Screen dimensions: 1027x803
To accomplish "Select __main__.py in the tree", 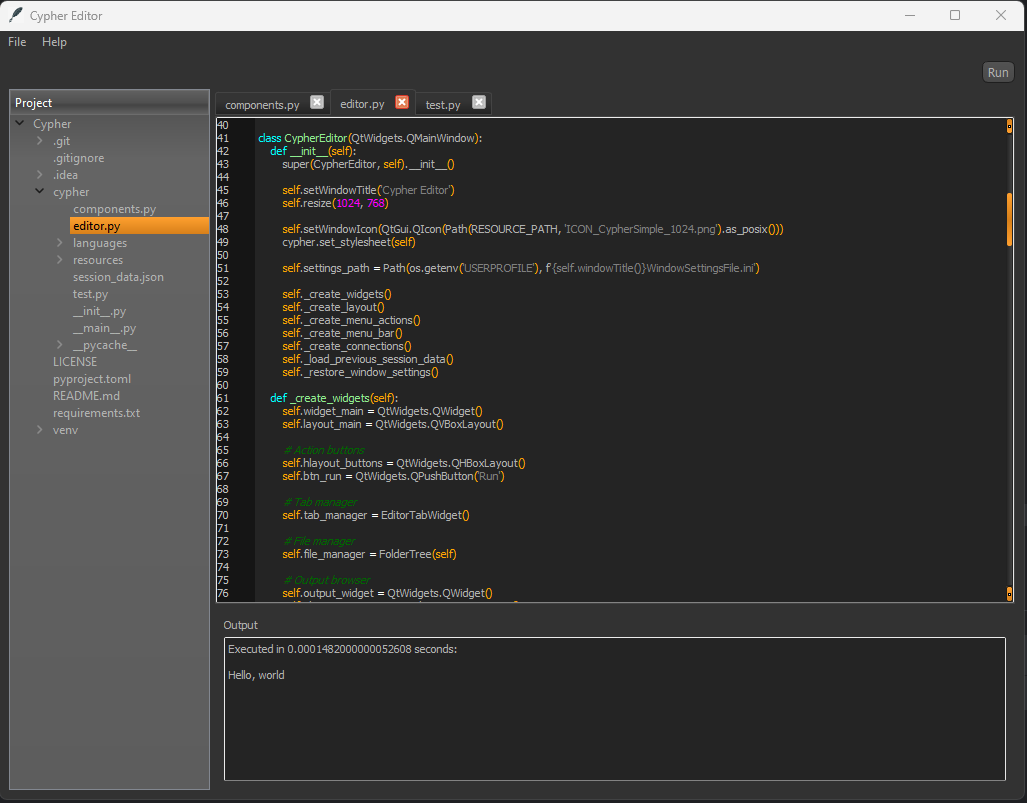I will (105, 328).
